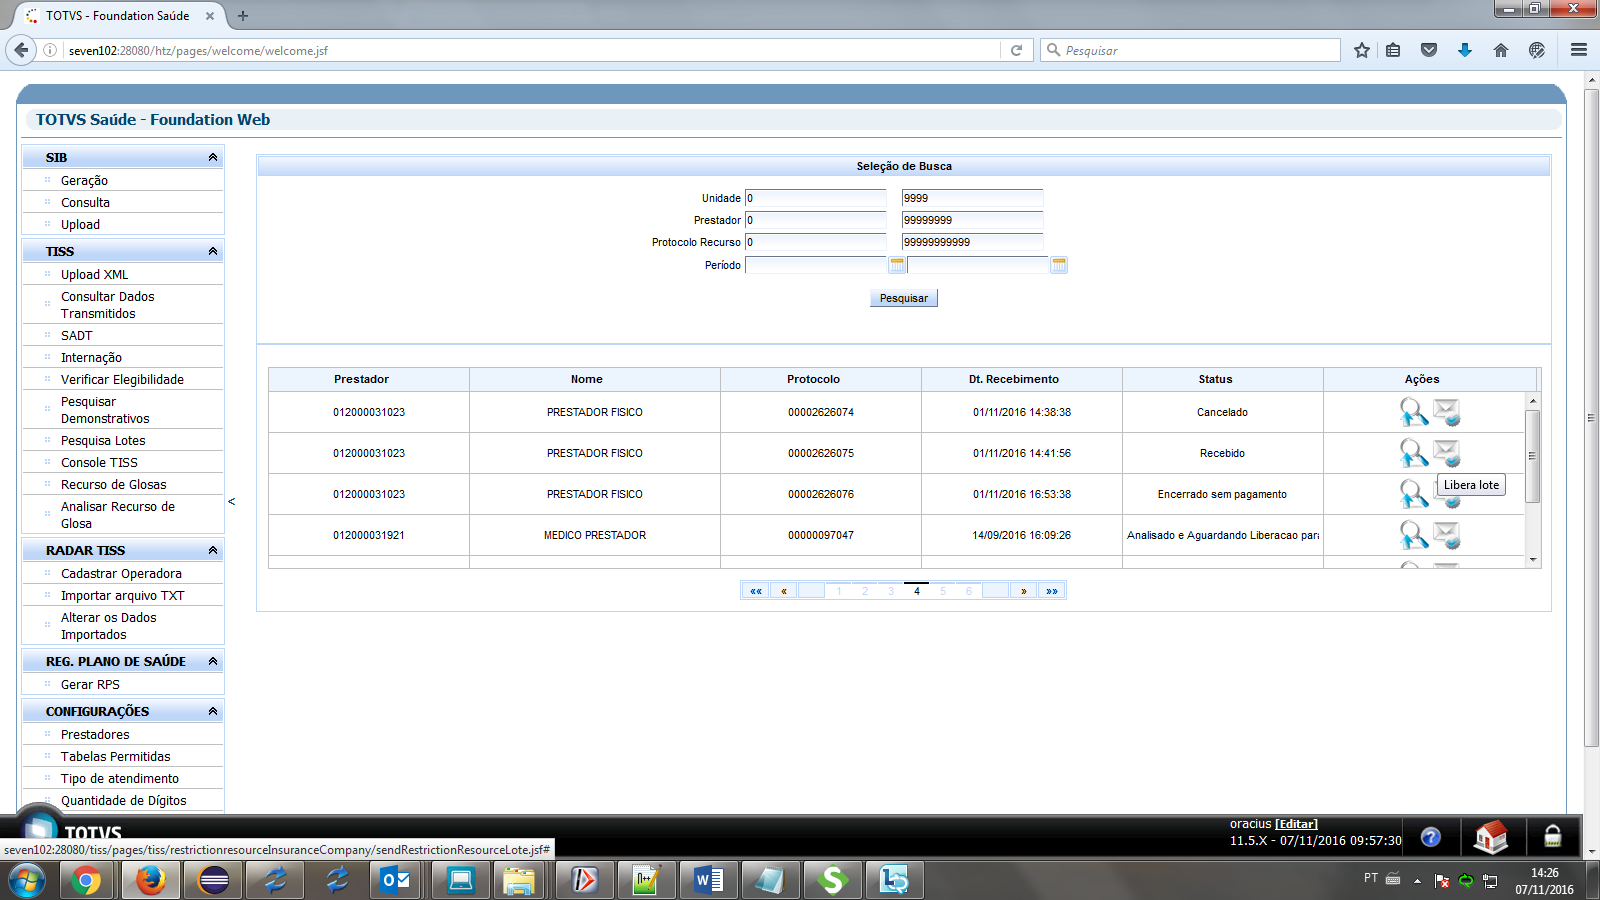Collapse the TISS menu section
This screenshot has height=900, width=1600.
click(213, 251)
